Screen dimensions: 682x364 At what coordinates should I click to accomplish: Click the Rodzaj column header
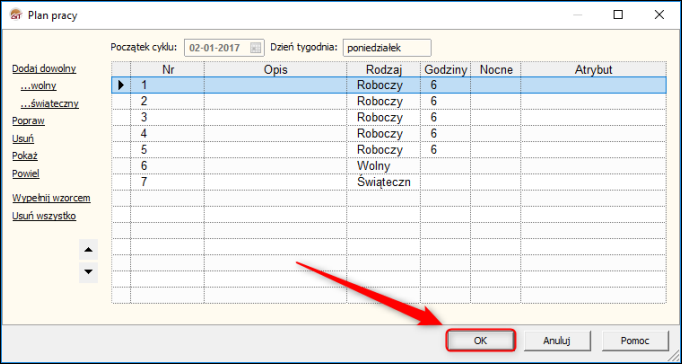[383, 70]
